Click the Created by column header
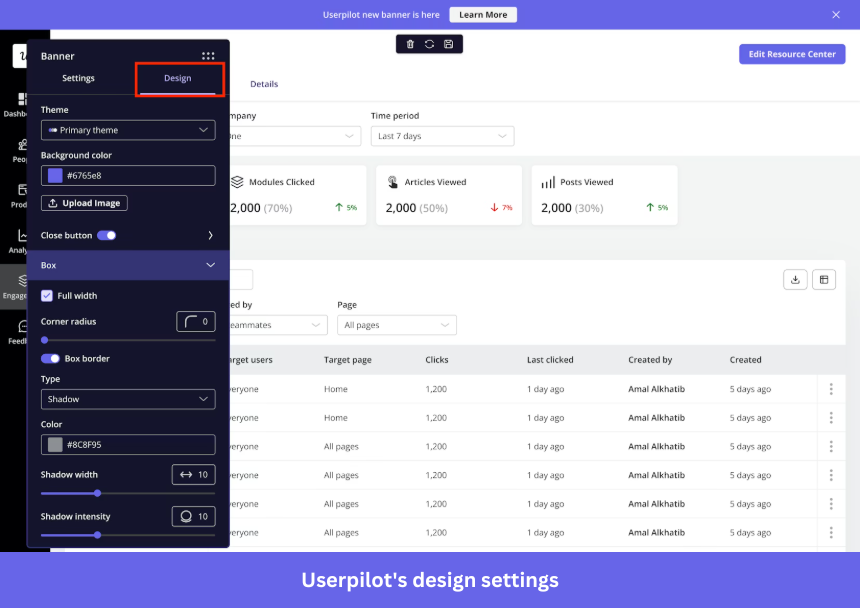 click(650, 360)
